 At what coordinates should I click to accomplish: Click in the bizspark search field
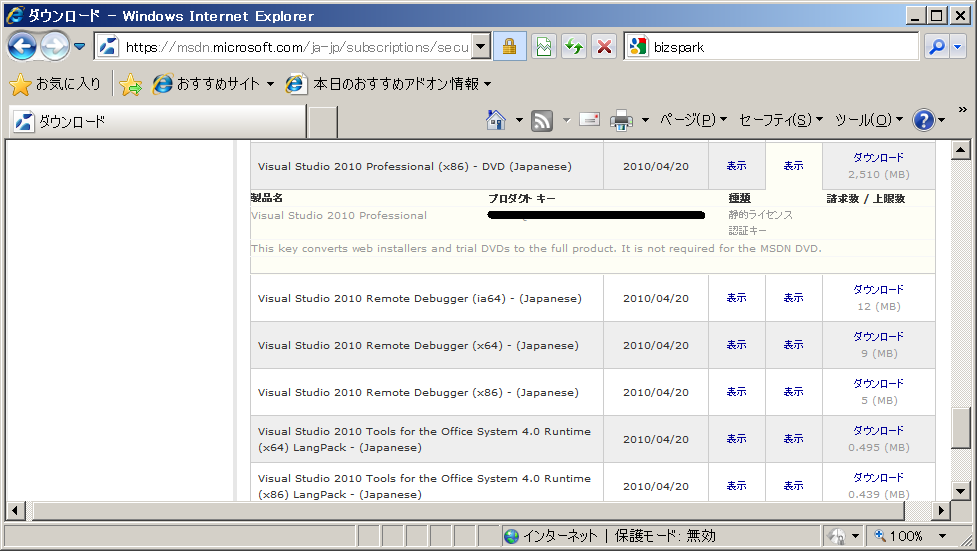point(782,47)
